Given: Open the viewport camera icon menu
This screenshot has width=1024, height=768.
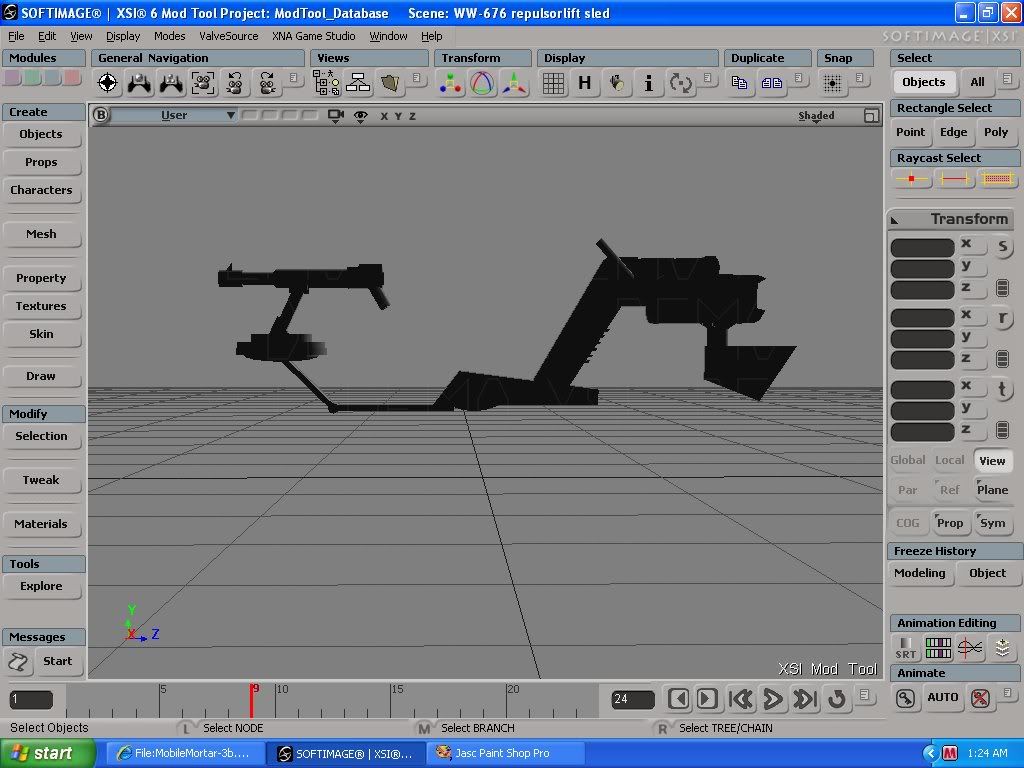Looking at the screenshot, I should [x=336, y=116].
